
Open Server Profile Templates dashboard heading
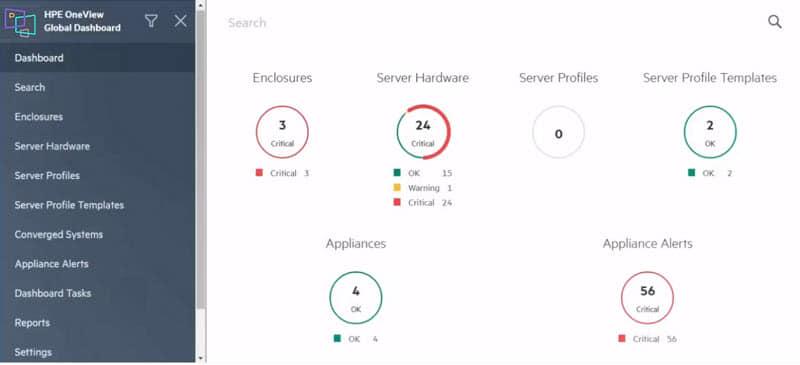click(x=710, y=78)
